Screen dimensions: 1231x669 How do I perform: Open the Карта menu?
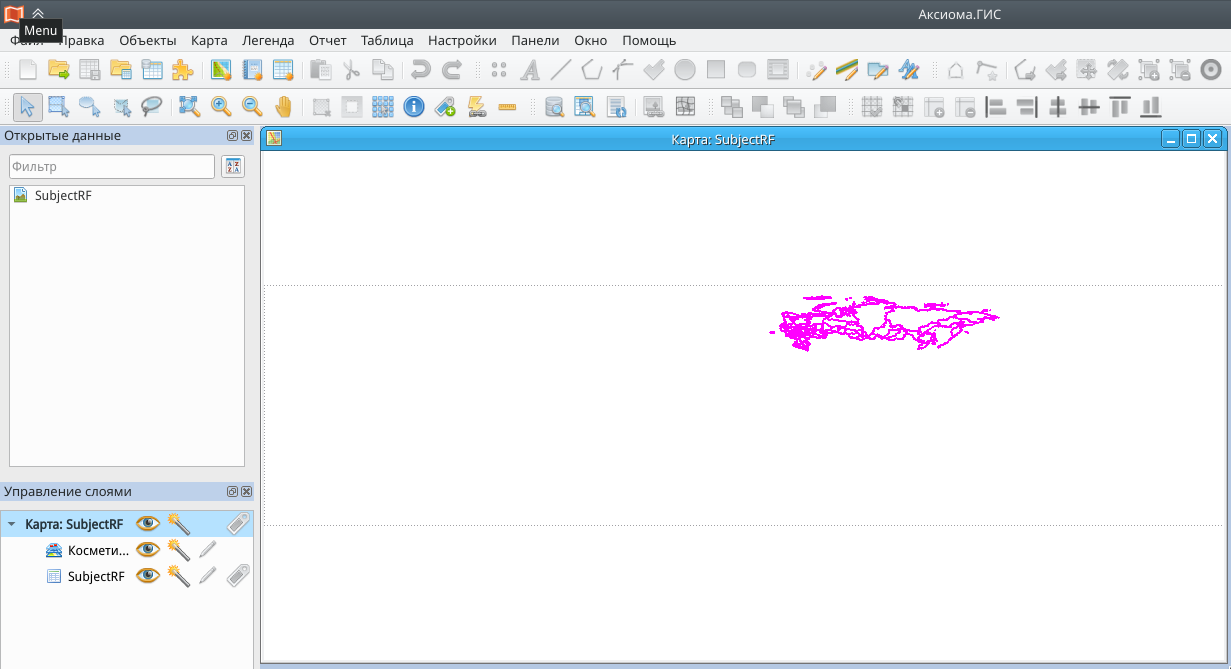pos(208,40)
